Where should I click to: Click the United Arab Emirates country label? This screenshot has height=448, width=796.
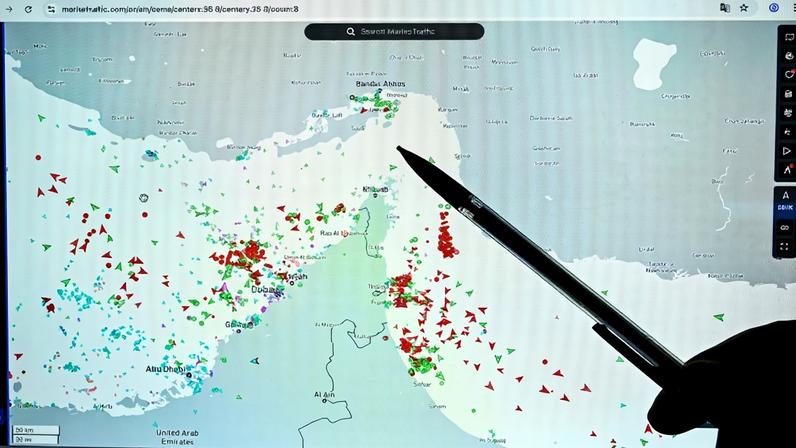tap(177, 437)
